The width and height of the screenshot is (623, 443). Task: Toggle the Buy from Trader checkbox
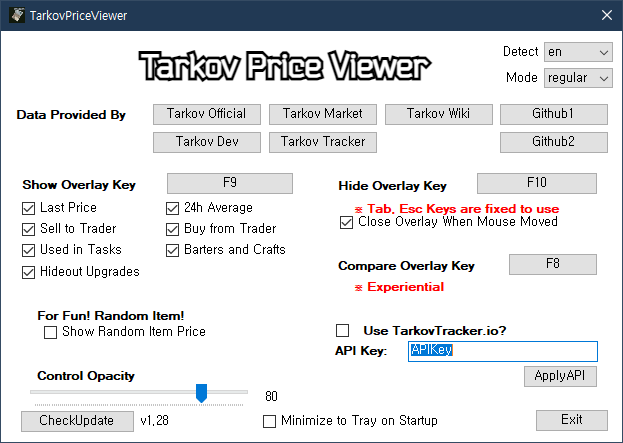pos(172,229)
